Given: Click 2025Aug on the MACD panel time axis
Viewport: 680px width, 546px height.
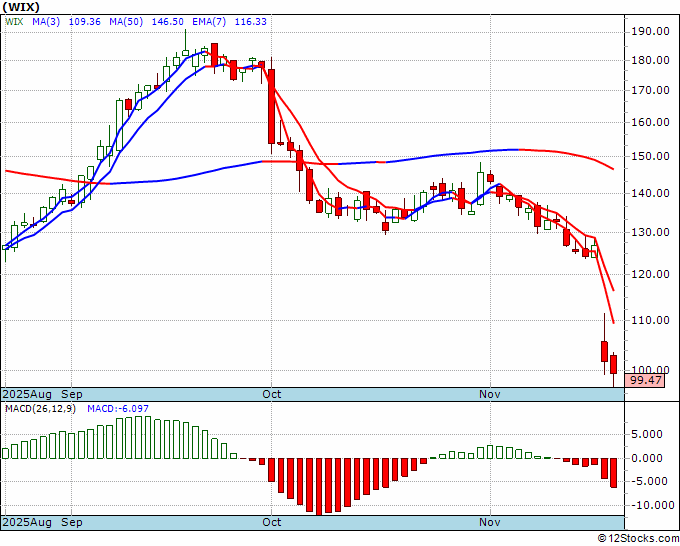Looking at the screenshot, I should point(27,522).
